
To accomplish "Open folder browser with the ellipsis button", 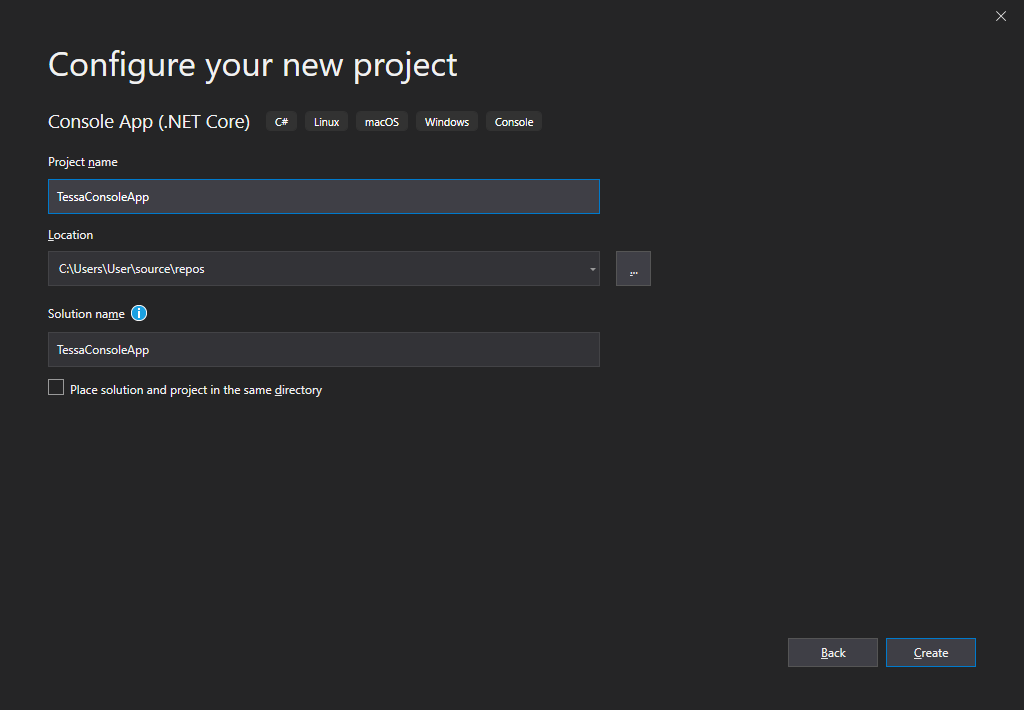I will (x=633, y=269).
